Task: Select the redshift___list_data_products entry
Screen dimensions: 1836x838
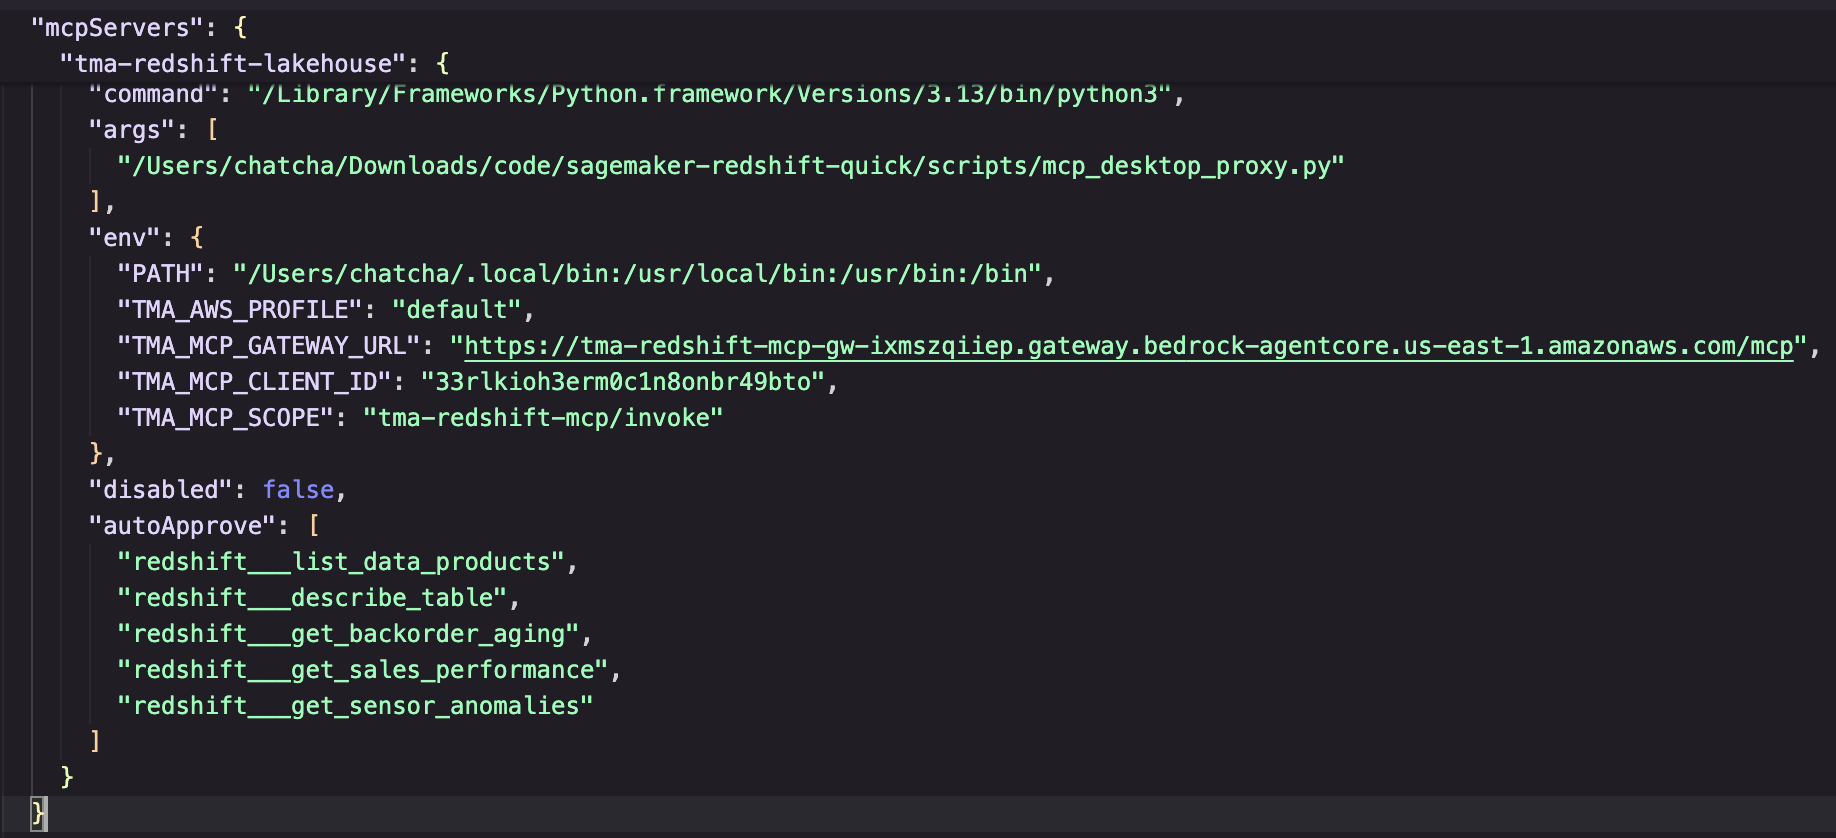Action: [x=341, y=562]
